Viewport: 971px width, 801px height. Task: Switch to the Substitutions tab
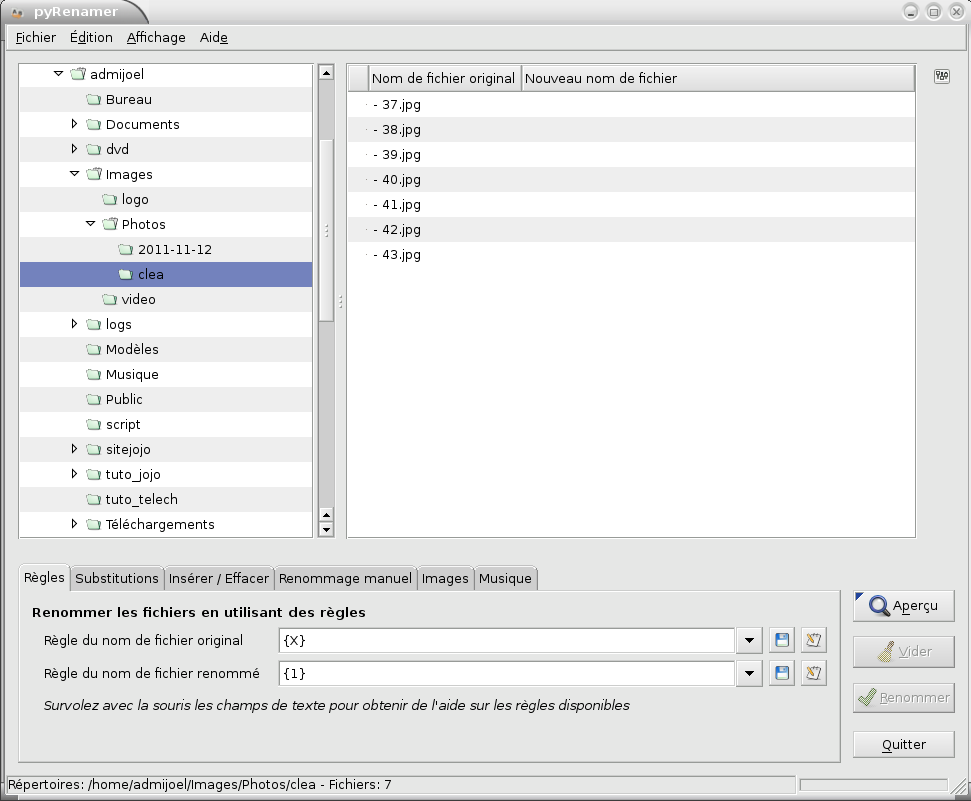pos(117,578)
